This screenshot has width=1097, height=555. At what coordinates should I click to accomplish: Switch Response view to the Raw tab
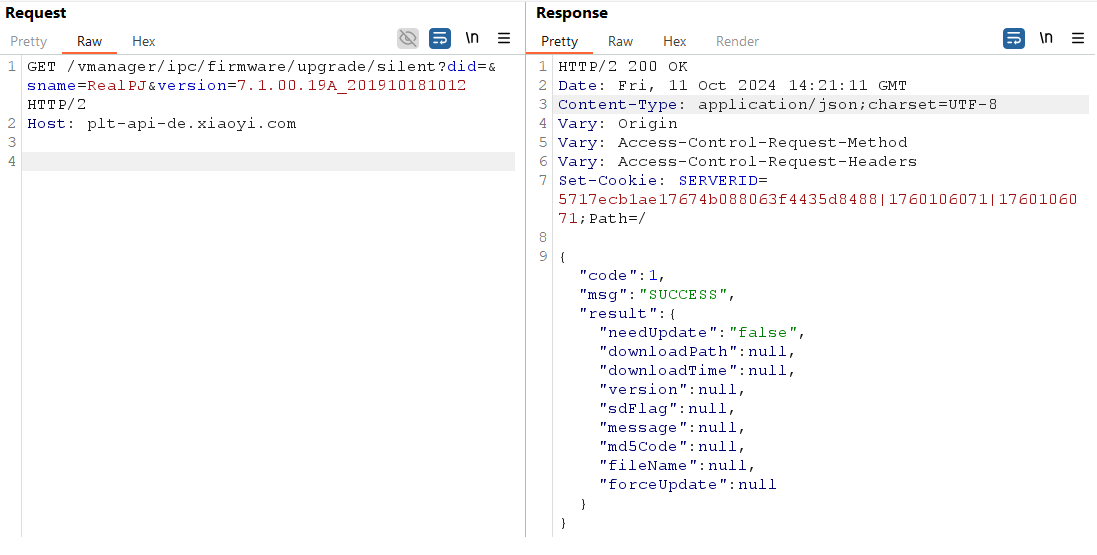click(x=620, y=41)
